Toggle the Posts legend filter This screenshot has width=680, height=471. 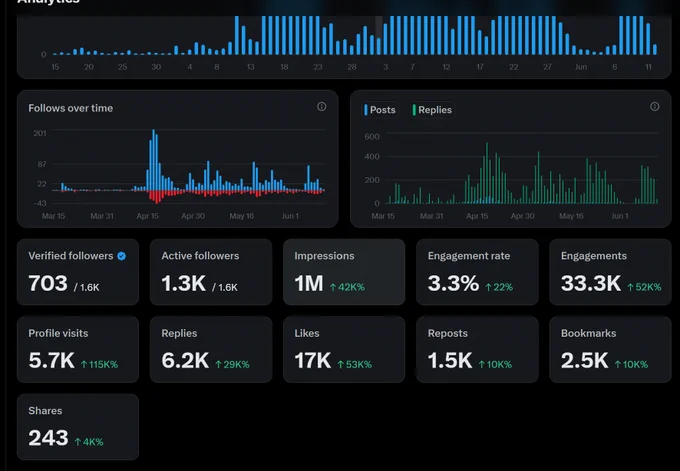(x=380, y=110)
